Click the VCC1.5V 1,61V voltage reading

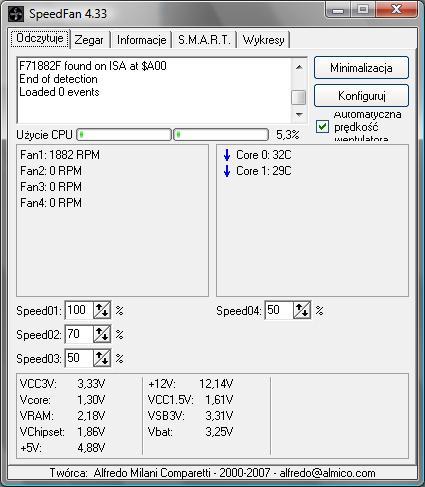pyautogui.click(x=190, y=400)
